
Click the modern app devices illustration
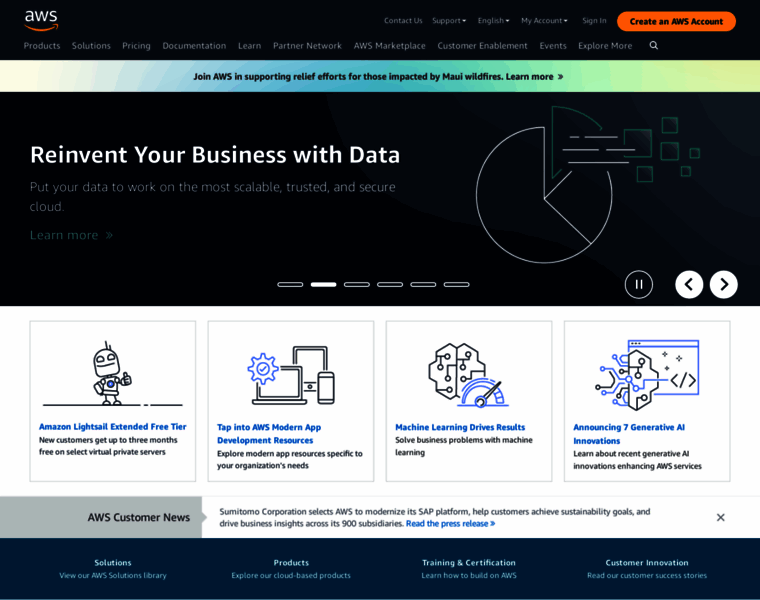tap(291, 375)
